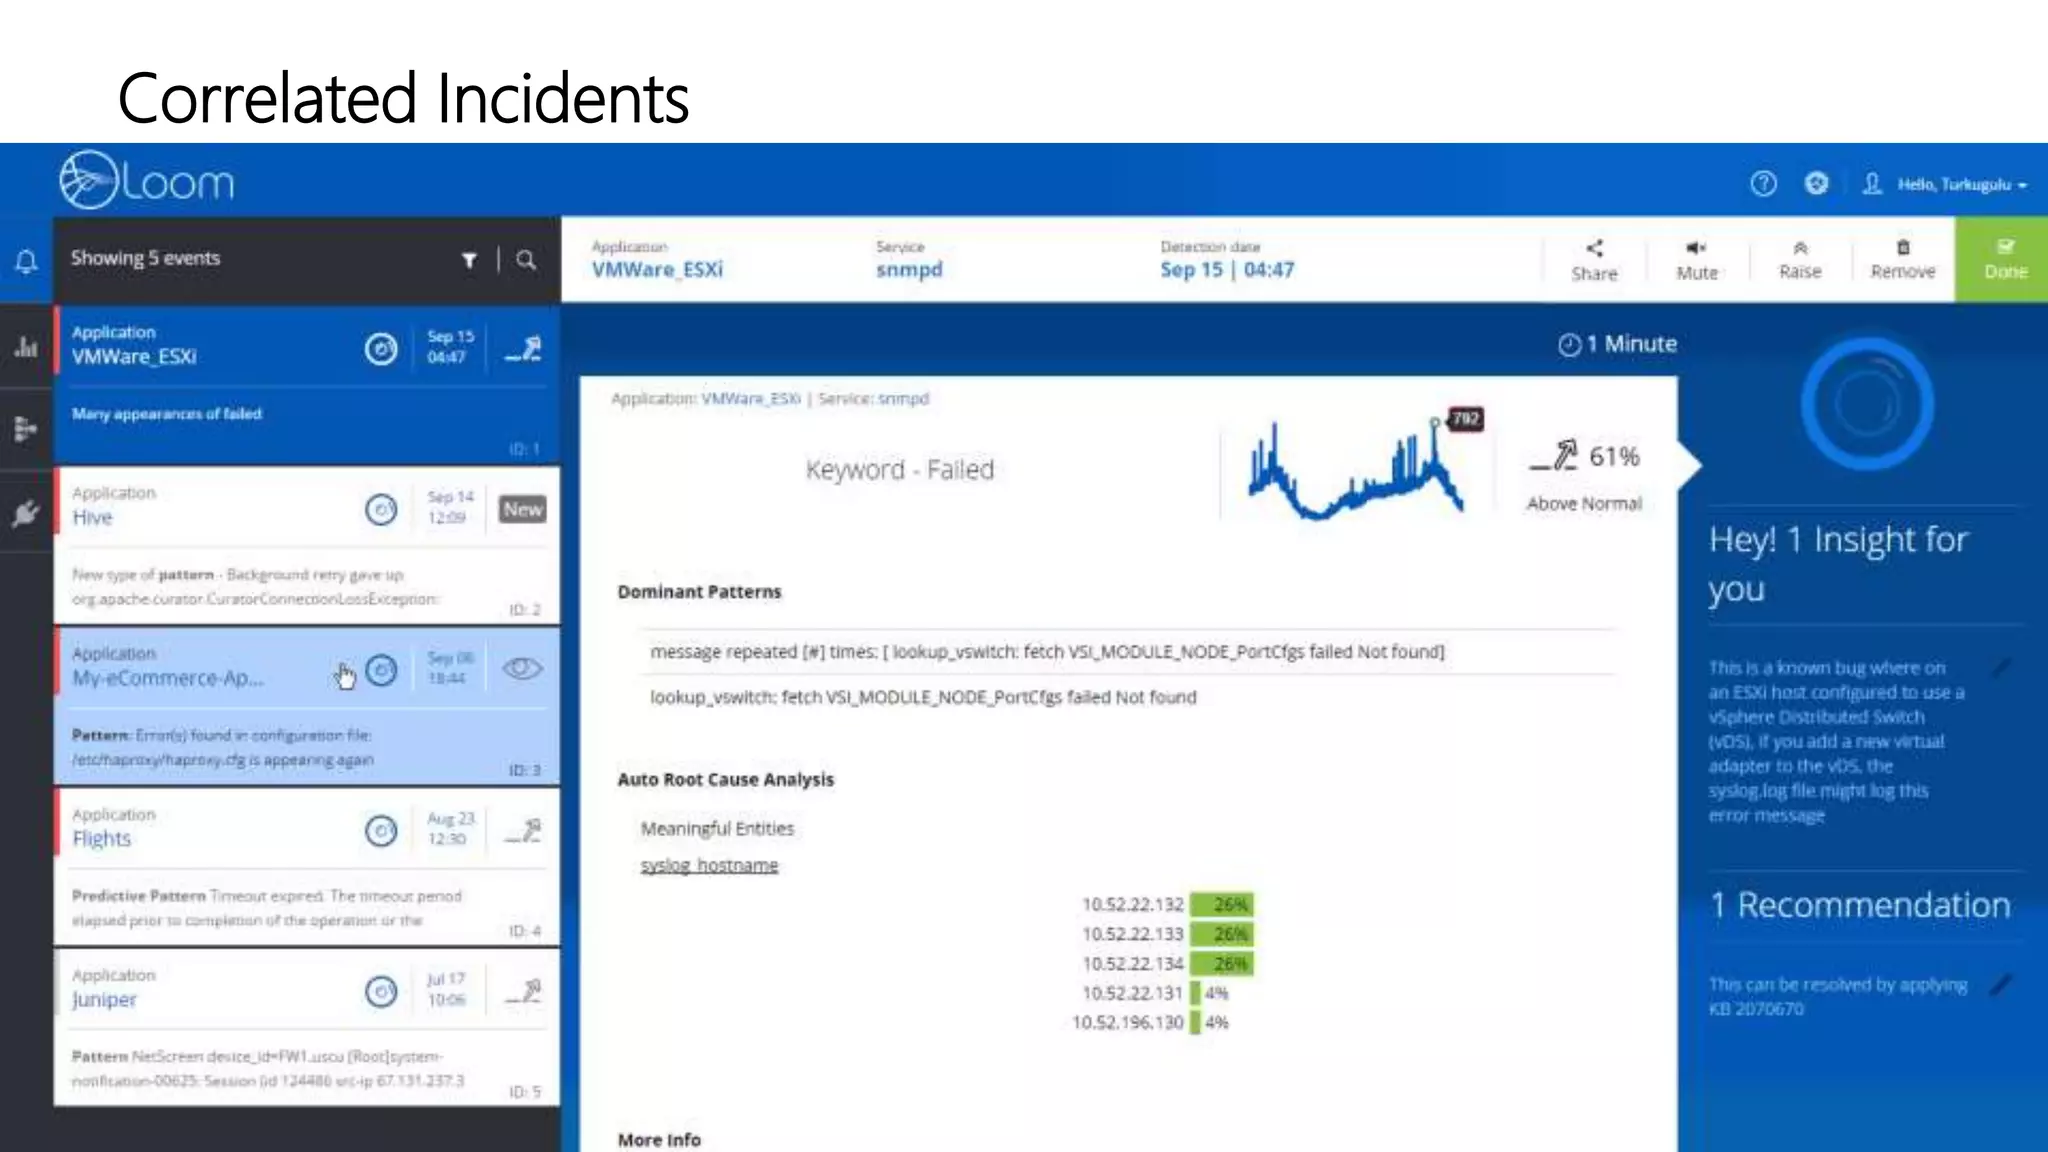This screenshot has width=2048, height=1152.
Task: Click the 792 peak marker on chart
Action: pyautogui.click(x=1465, y=419)
